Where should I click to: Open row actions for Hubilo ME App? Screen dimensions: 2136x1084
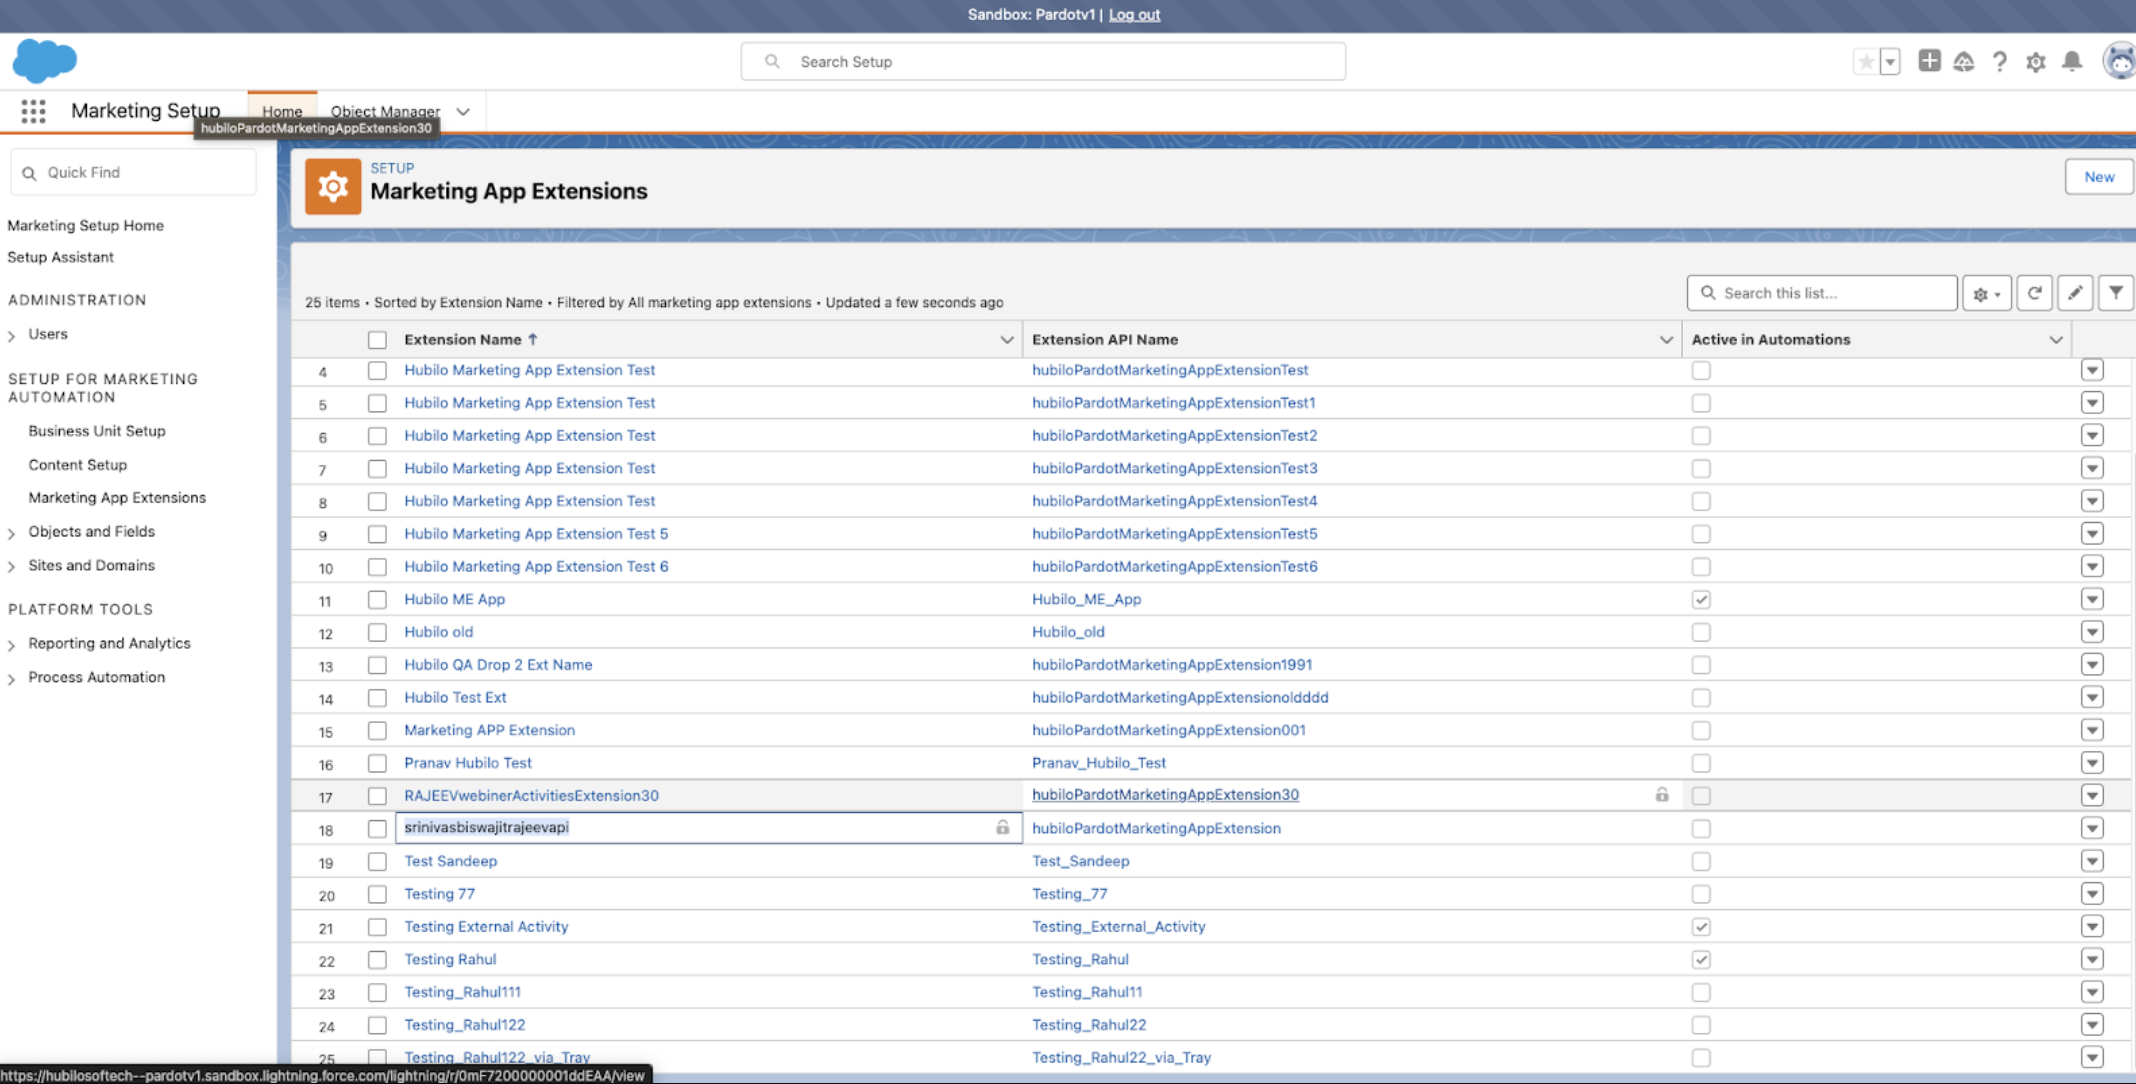(2092, 599)
